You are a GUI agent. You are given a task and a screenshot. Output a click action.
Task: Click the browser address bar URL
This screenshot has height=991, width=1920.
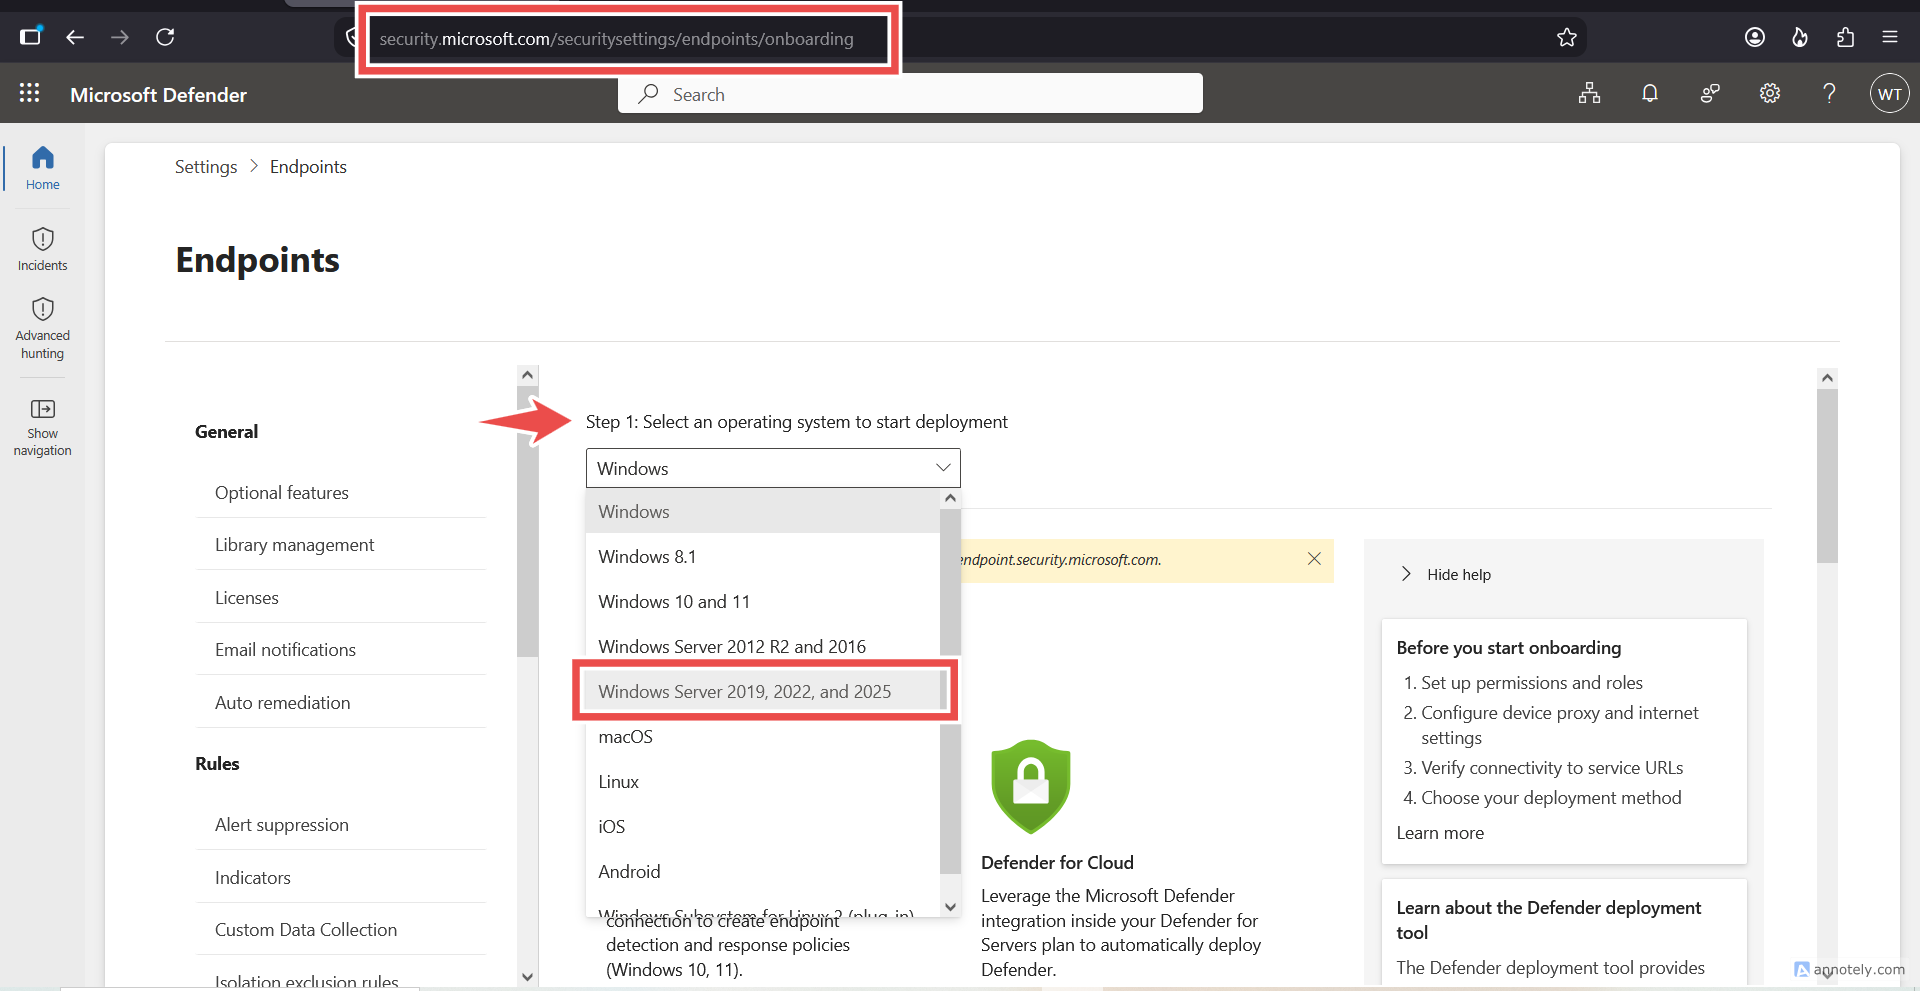point(616,39)
